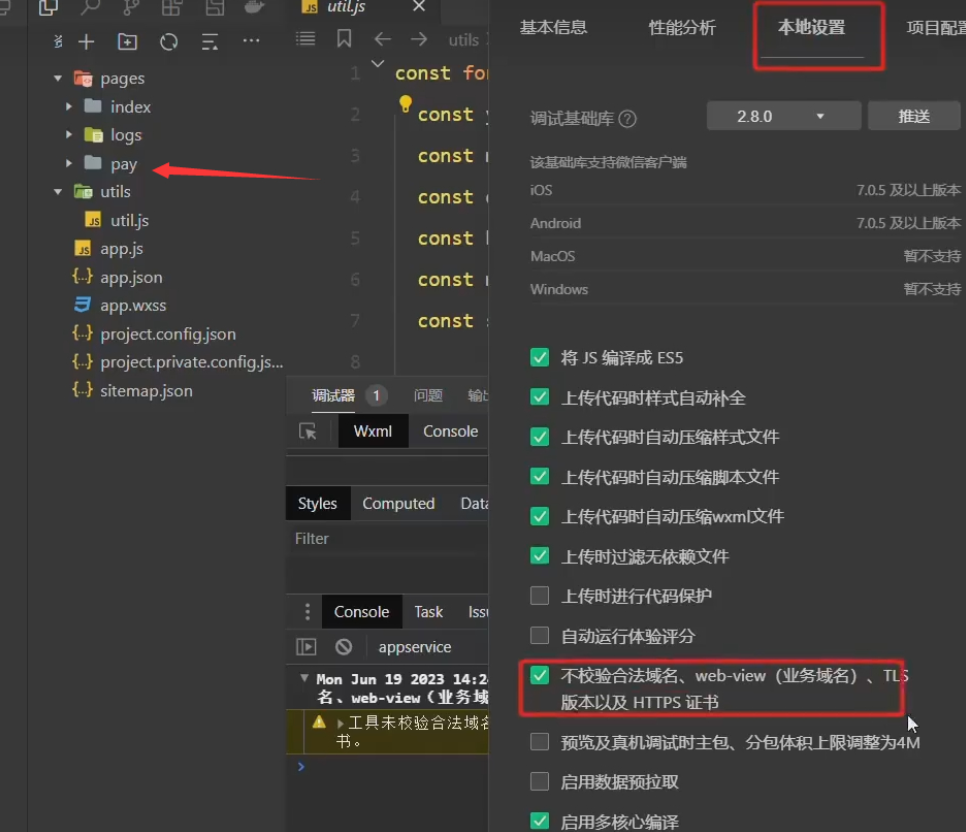Click the bookmark icon above the editor
Image resolution: width=966 pixels, height=832 pixels.
point(344,39)
